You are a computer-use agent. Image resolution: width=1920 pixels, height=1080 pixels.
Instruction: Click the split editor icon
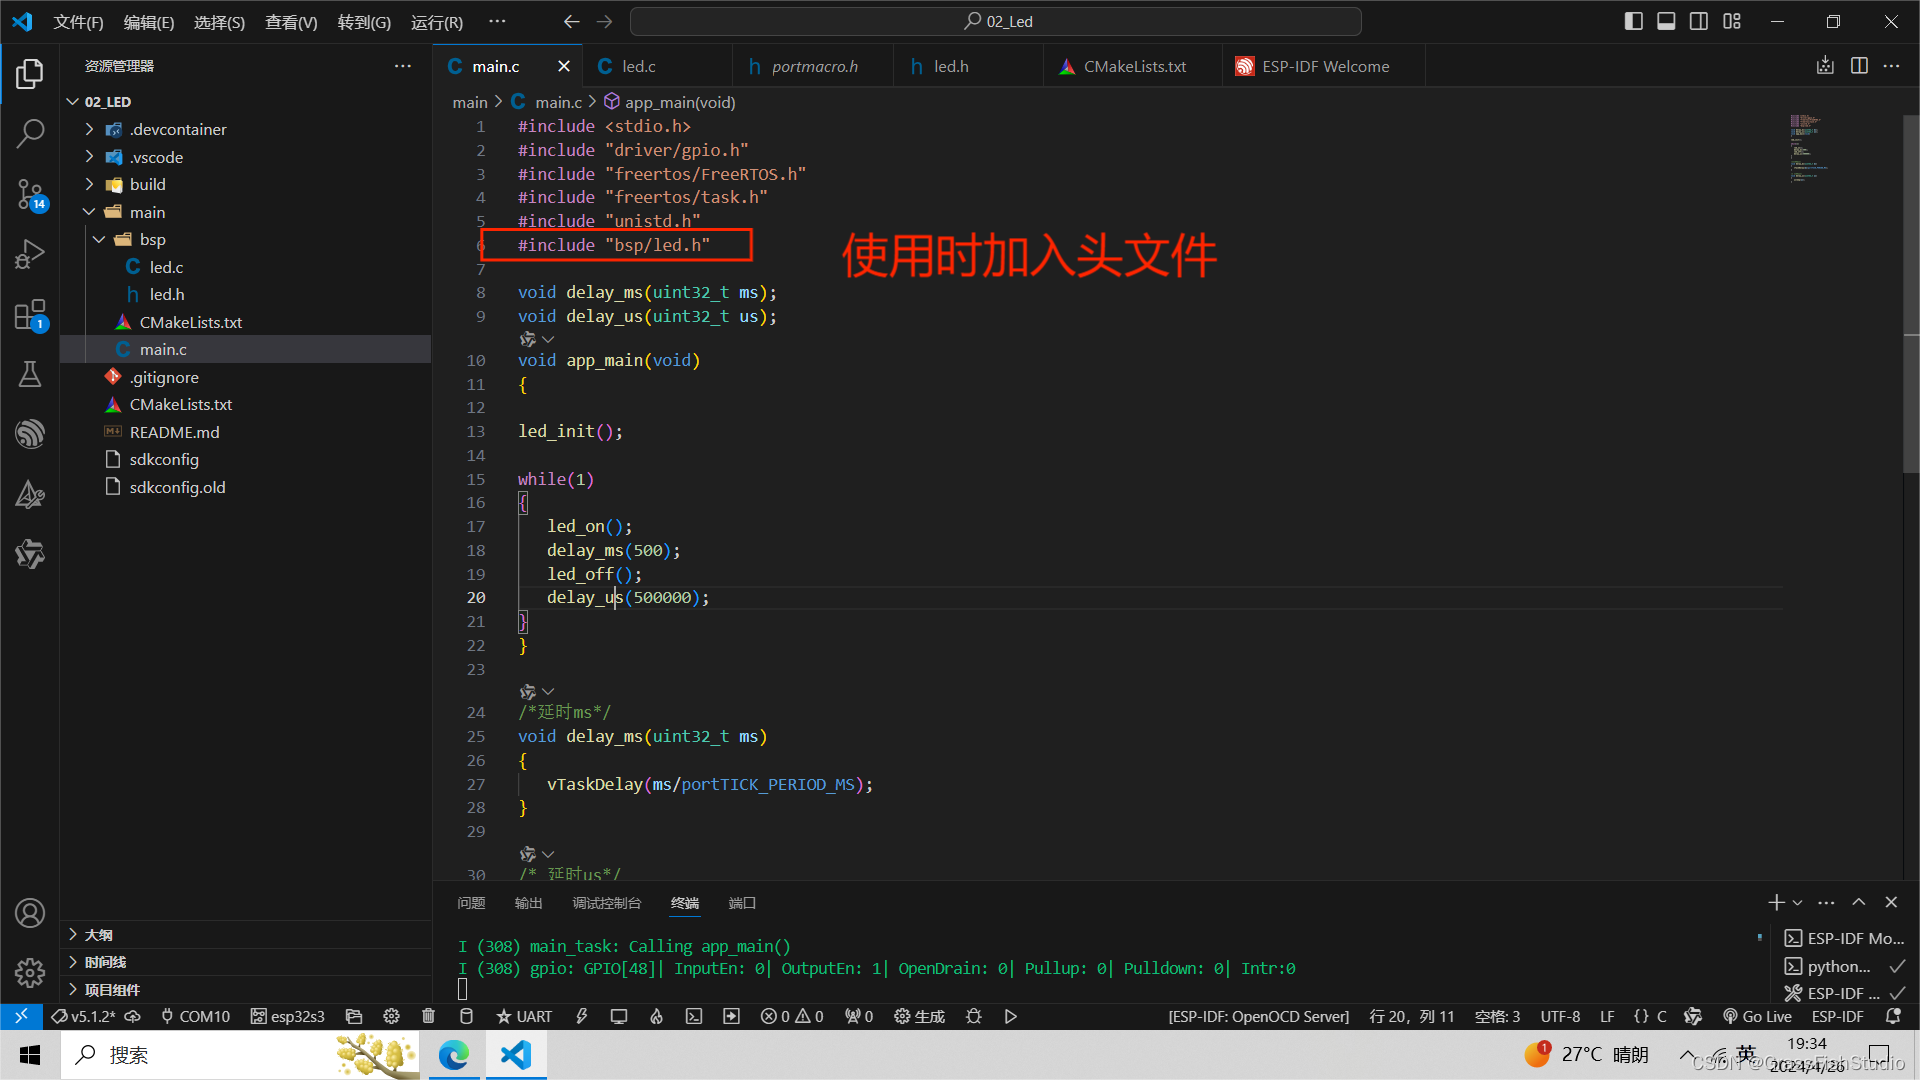tap(1859, 66)
